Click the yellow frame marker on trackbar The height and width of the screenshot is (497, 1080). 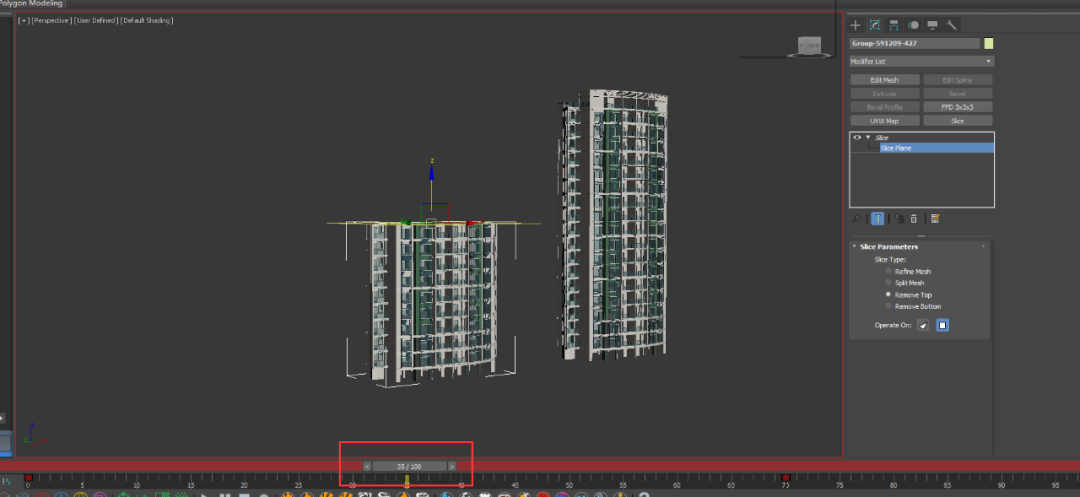tap(407, 480)
